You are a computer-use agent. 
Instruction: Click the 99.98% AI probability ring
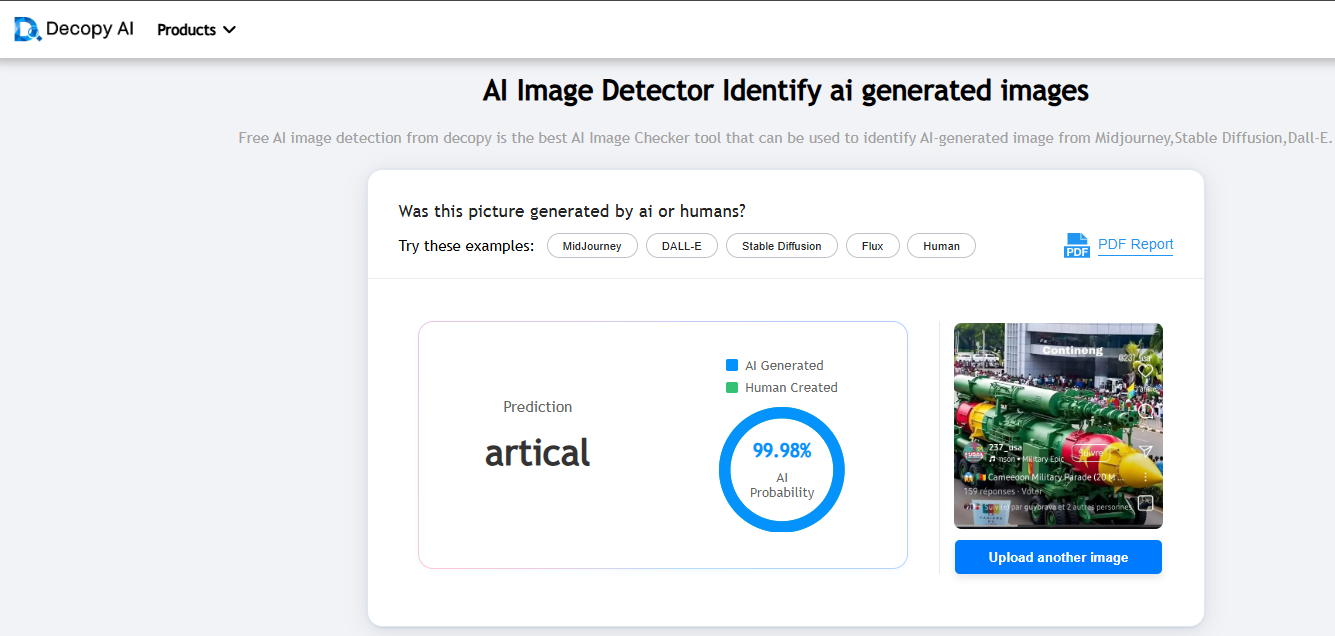pyautogui.click(x=782, y=469)
